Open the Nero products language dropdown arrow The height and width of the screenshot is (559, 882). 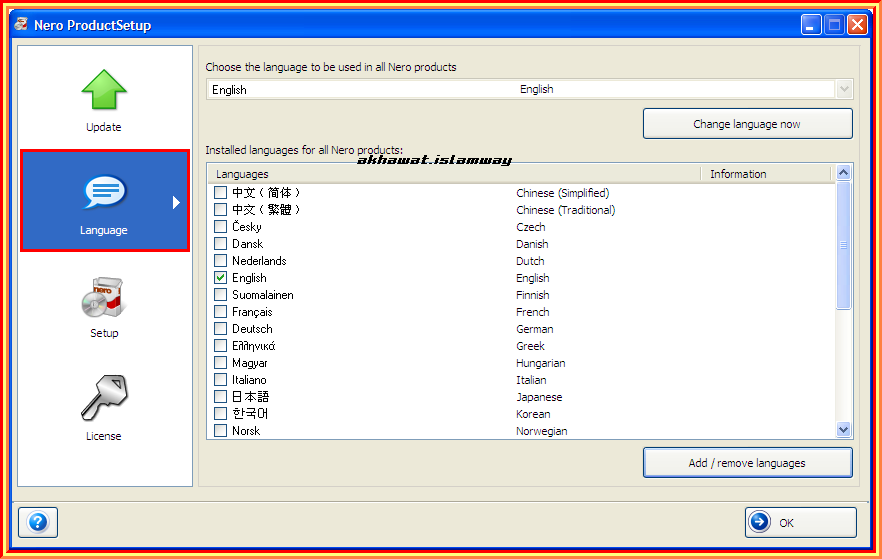coord(844,89)
